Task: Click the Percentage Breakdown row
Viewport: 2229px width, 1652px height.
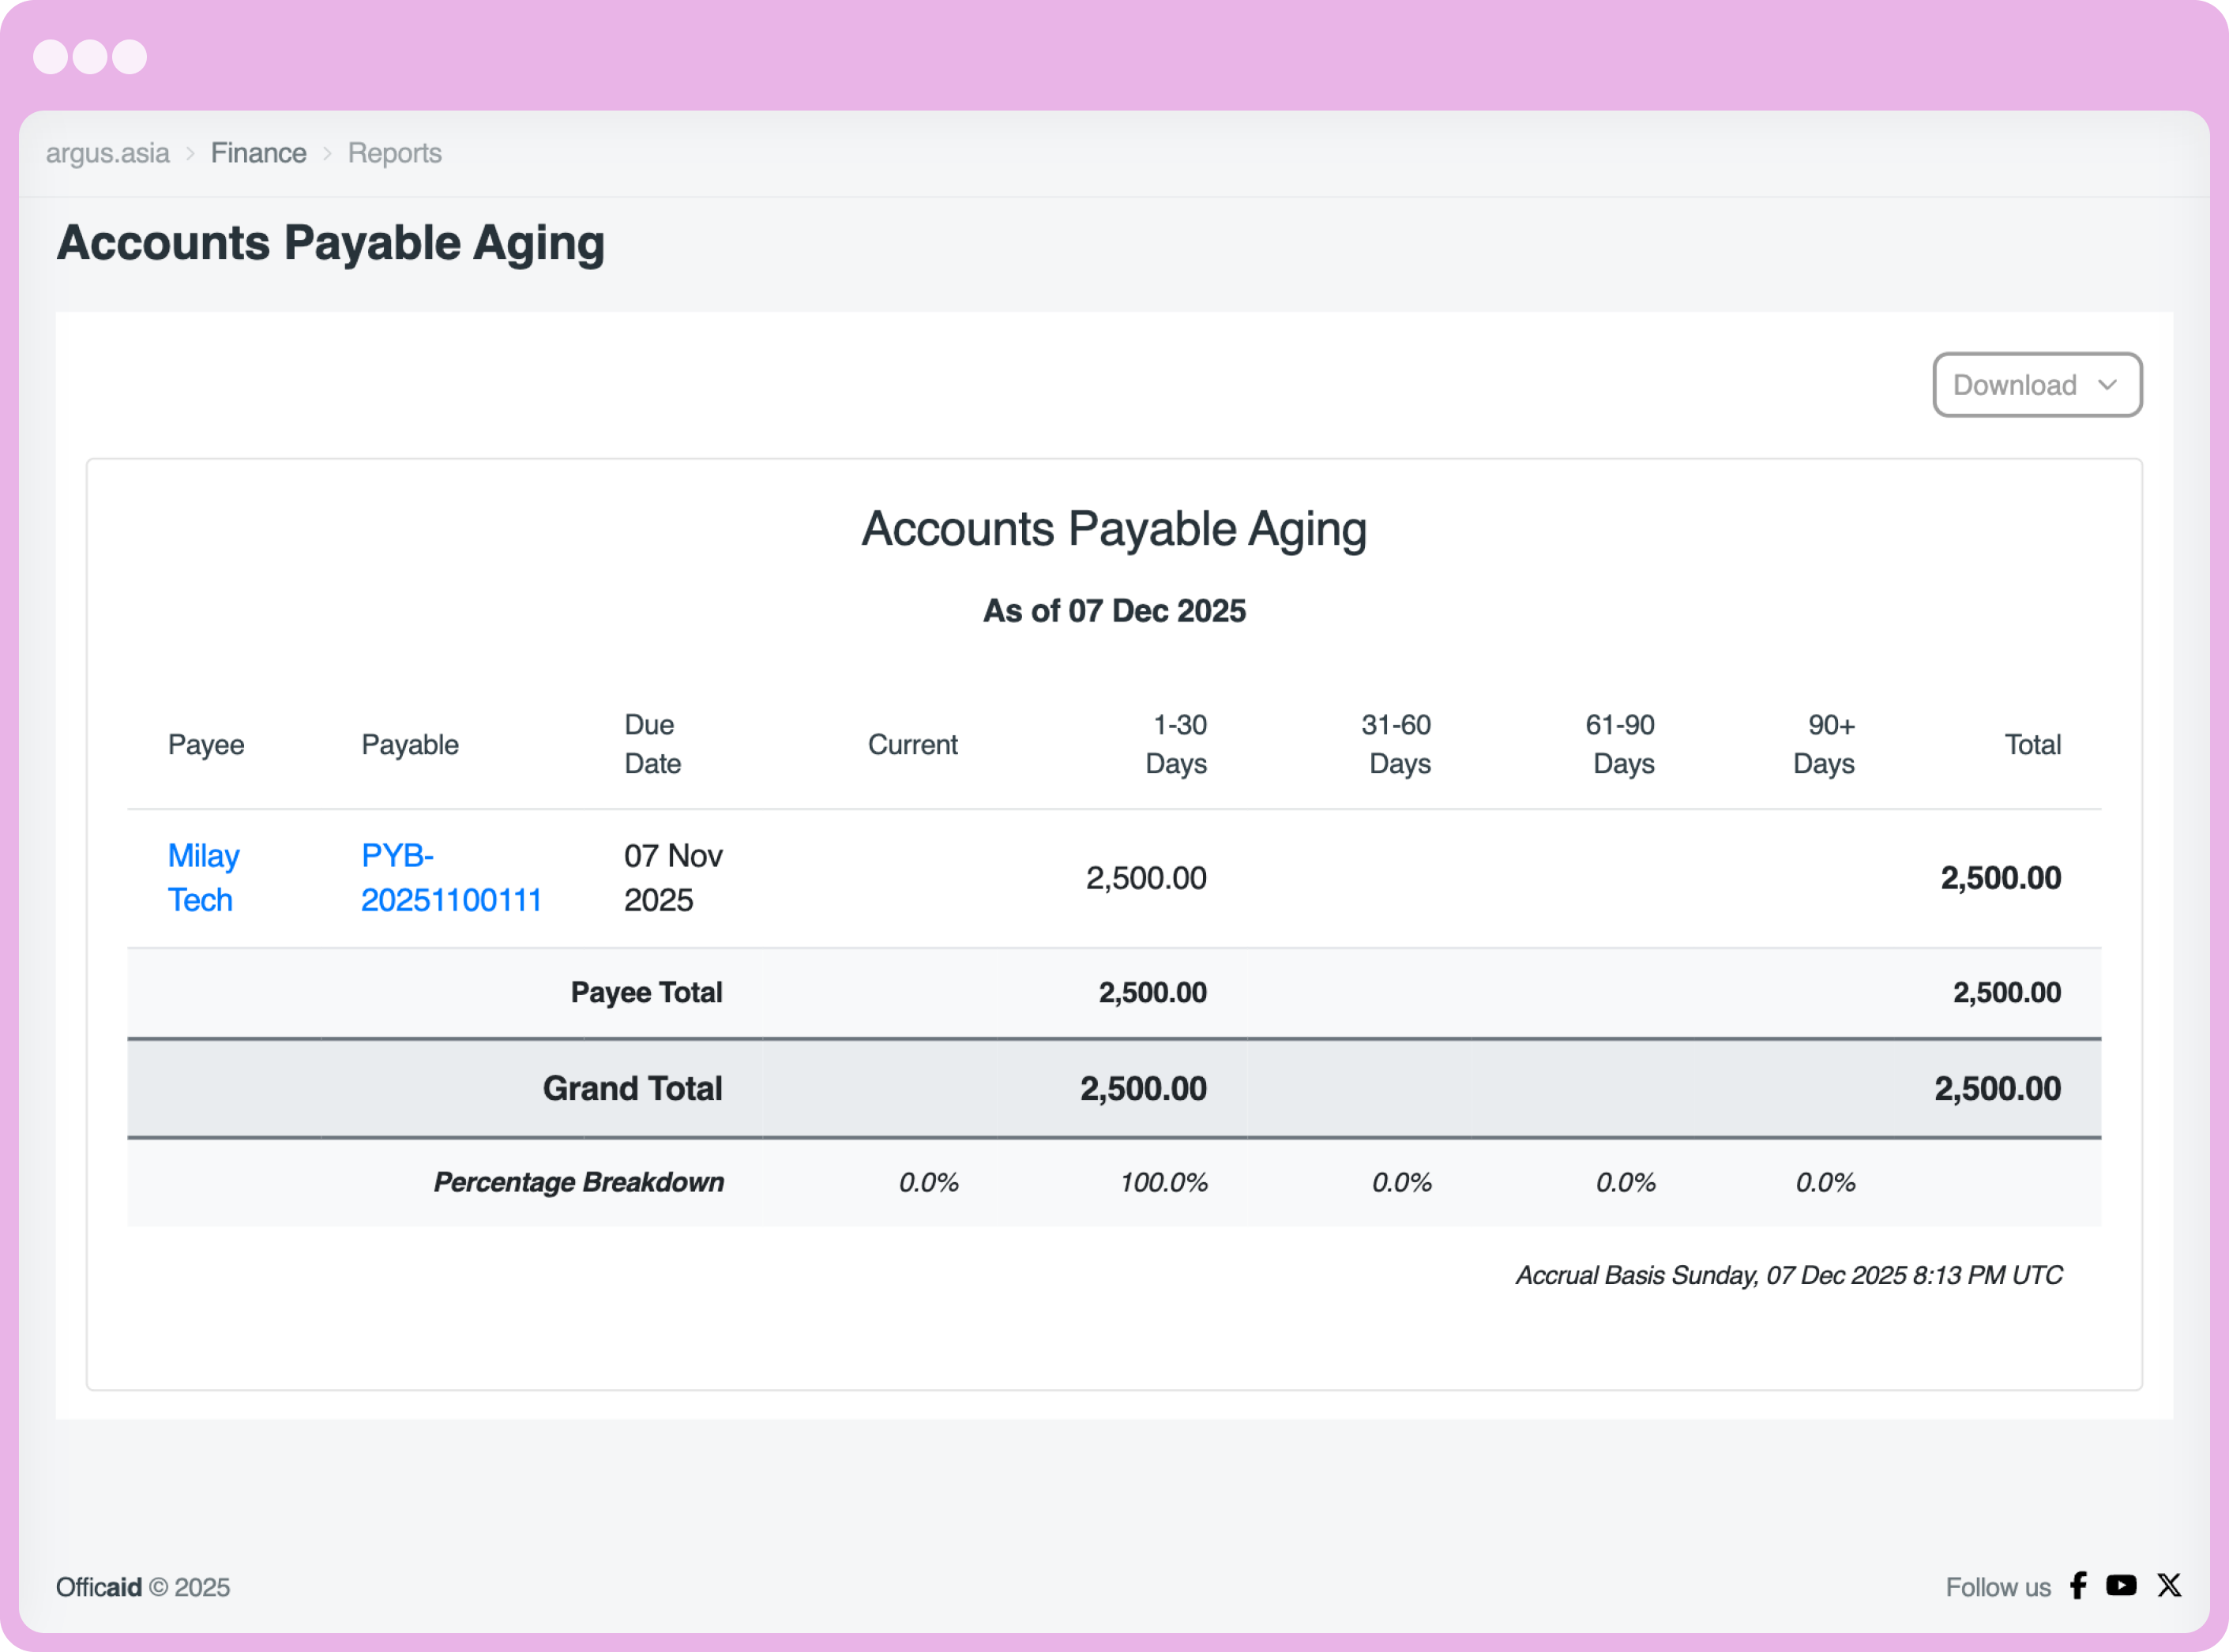Action: pyautogui.click(x=578, y=1182)
